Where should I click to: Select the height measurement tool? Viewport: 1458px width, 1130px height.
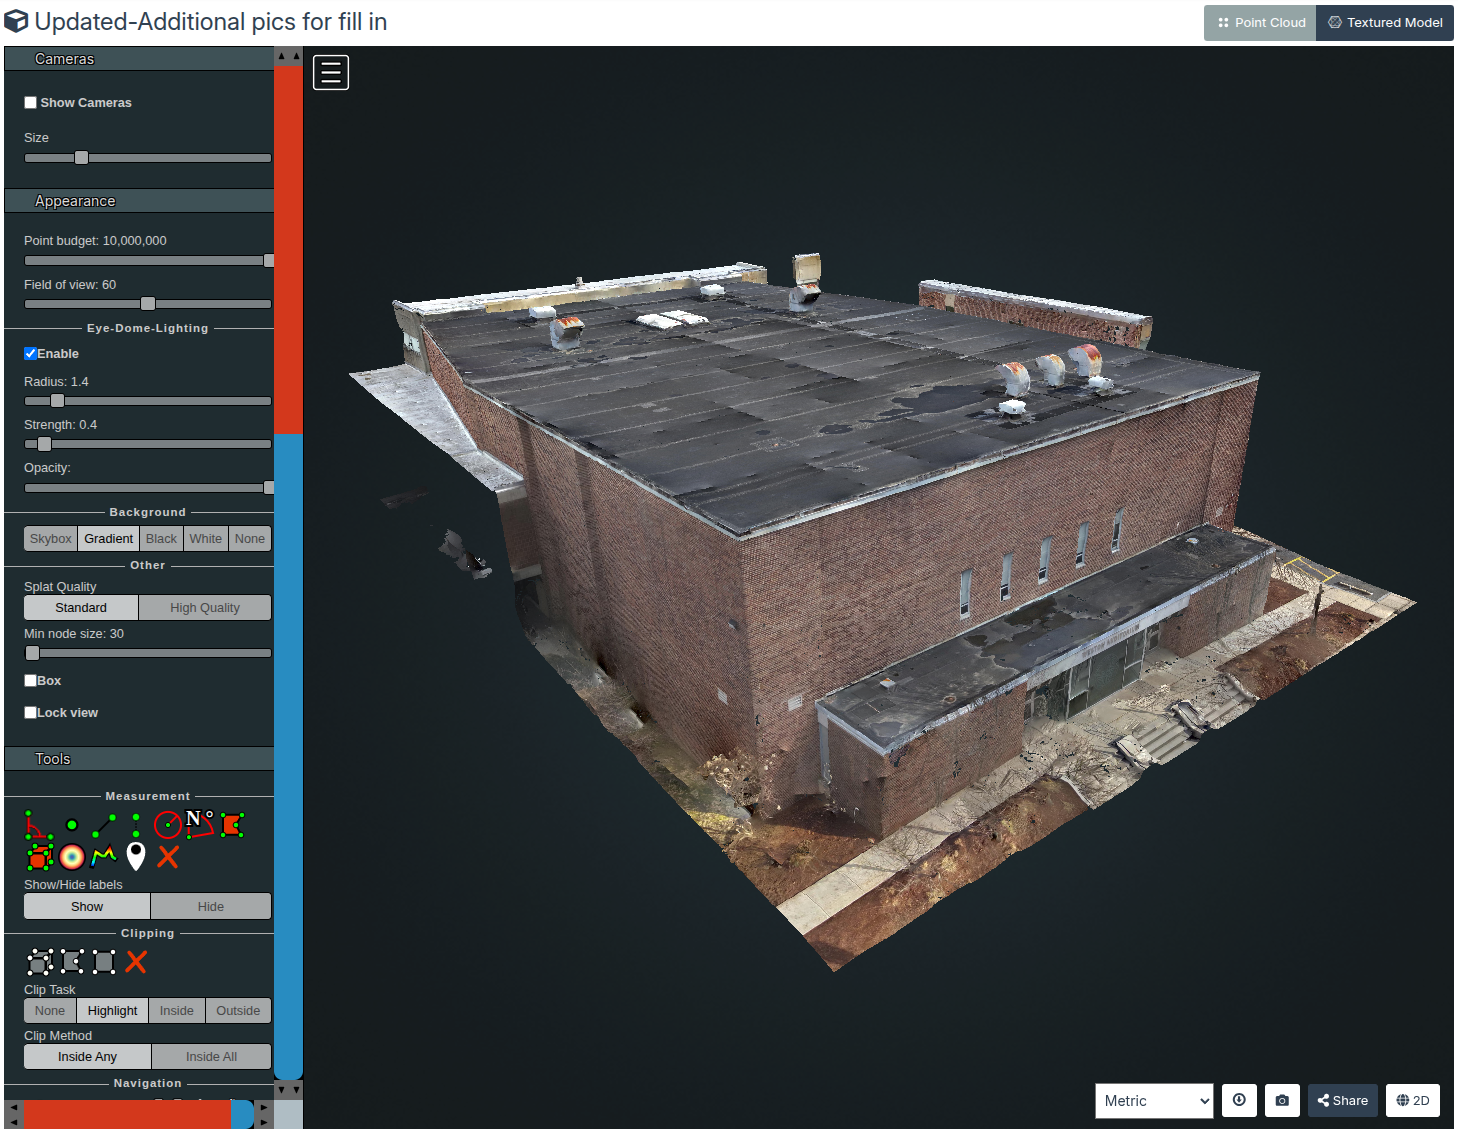pyautogui.click(x=136, y=825)
